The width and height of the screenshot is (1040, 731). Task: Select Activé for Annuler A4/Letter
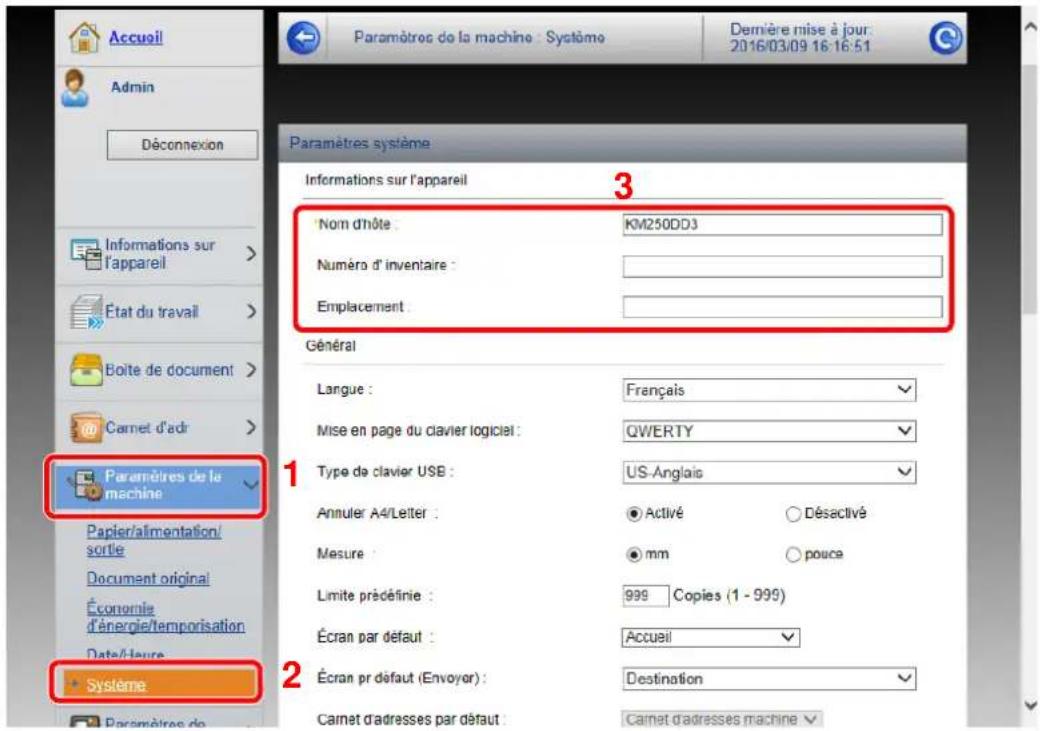point(634,514)
